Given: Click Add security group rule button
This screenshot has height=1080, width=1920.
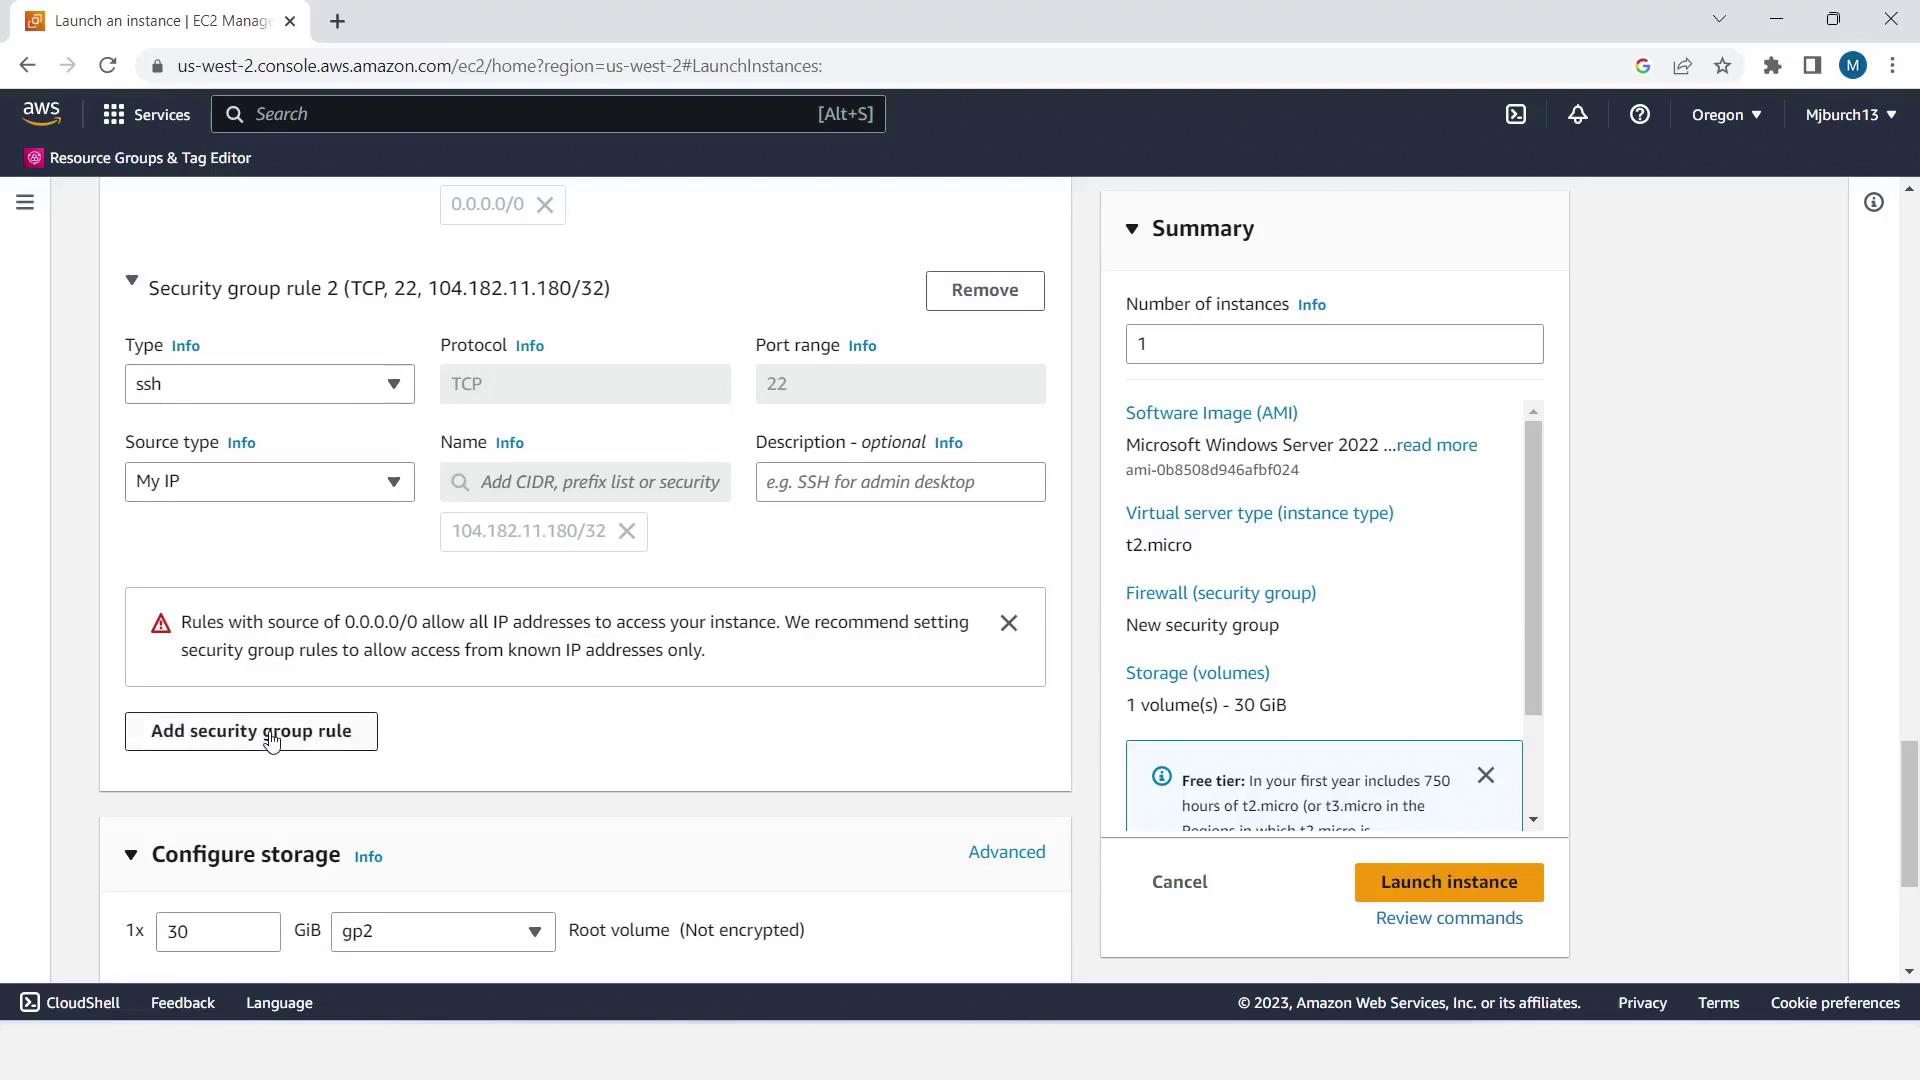Looking at the screenshot, I should (251, 731).
